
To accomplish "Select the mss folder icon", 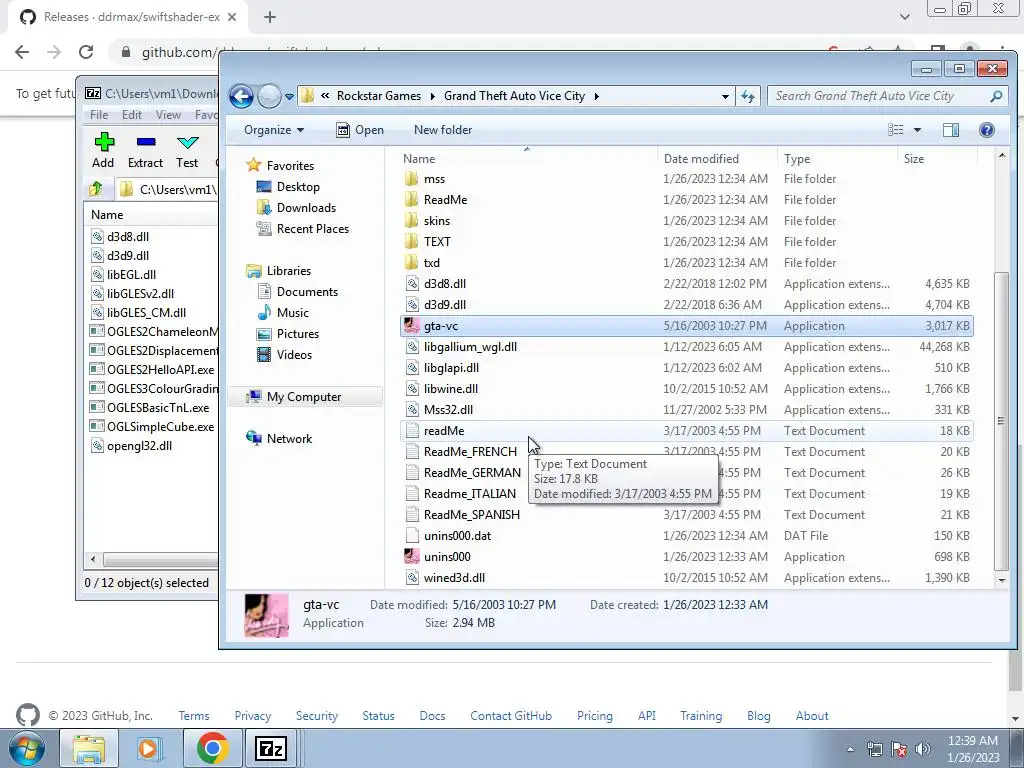I will (411, 179).
